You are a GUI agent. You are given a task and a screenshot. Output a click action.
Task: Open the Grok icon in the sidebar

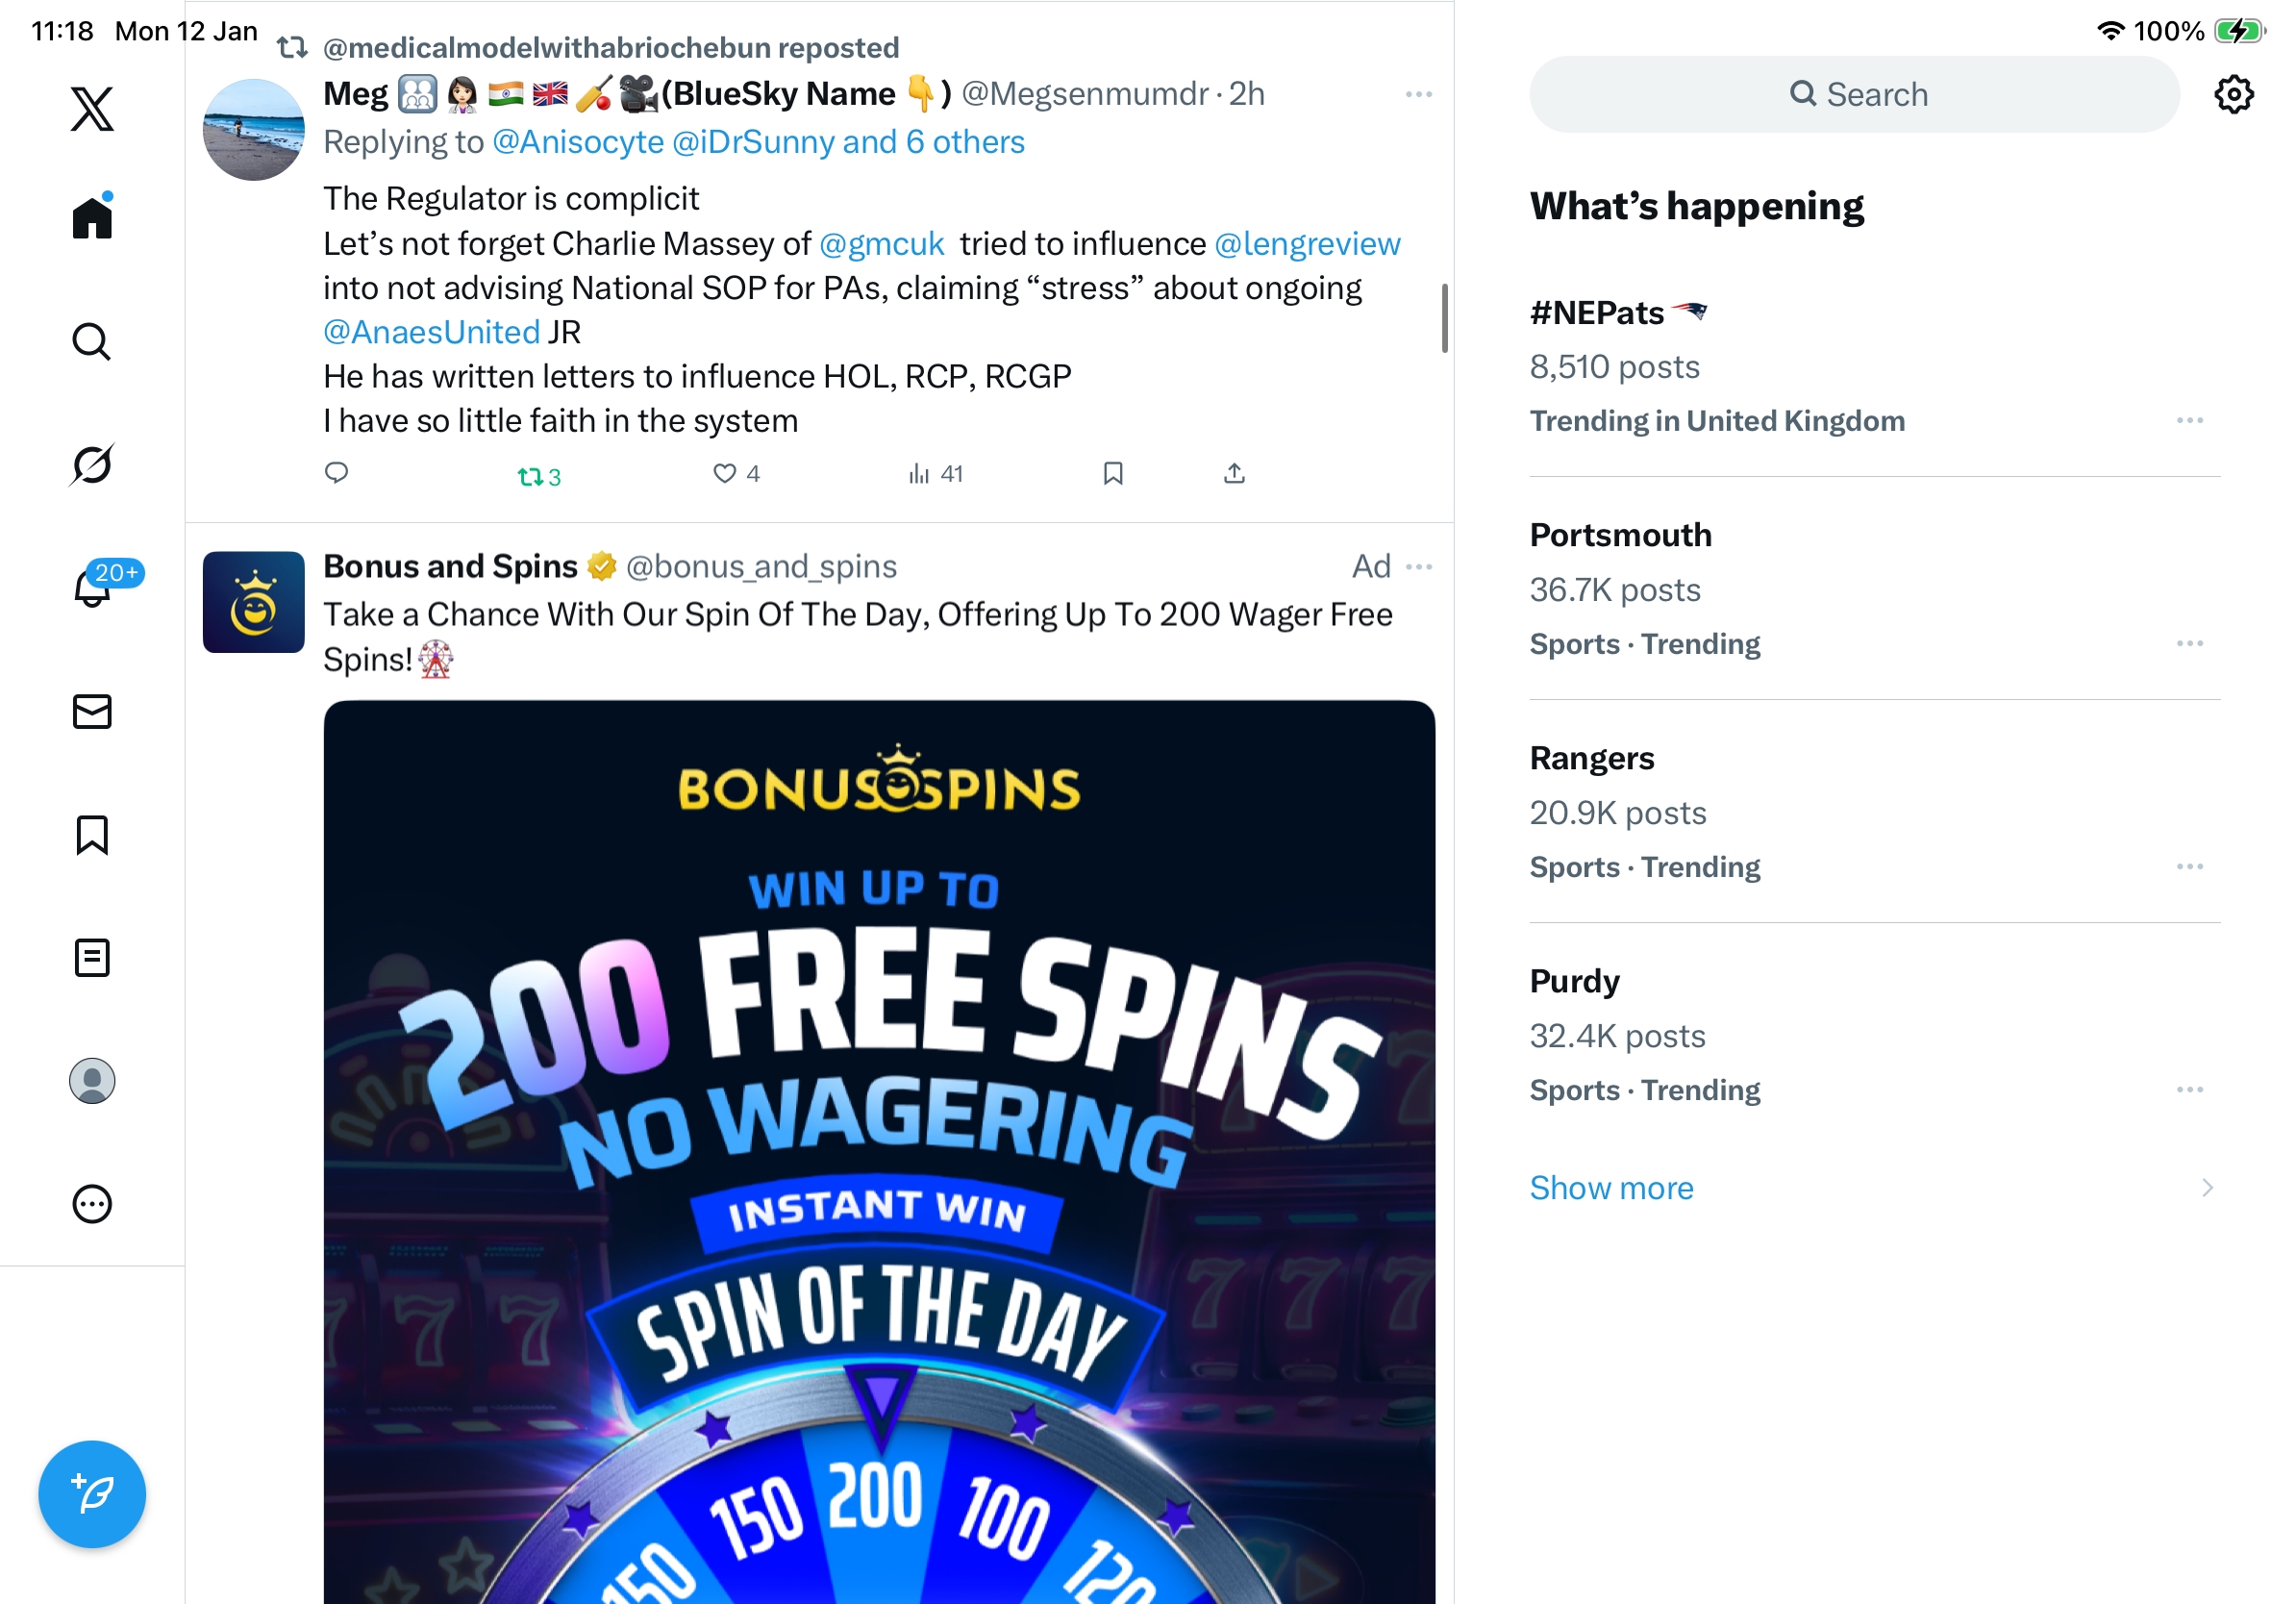coord(92,465)
